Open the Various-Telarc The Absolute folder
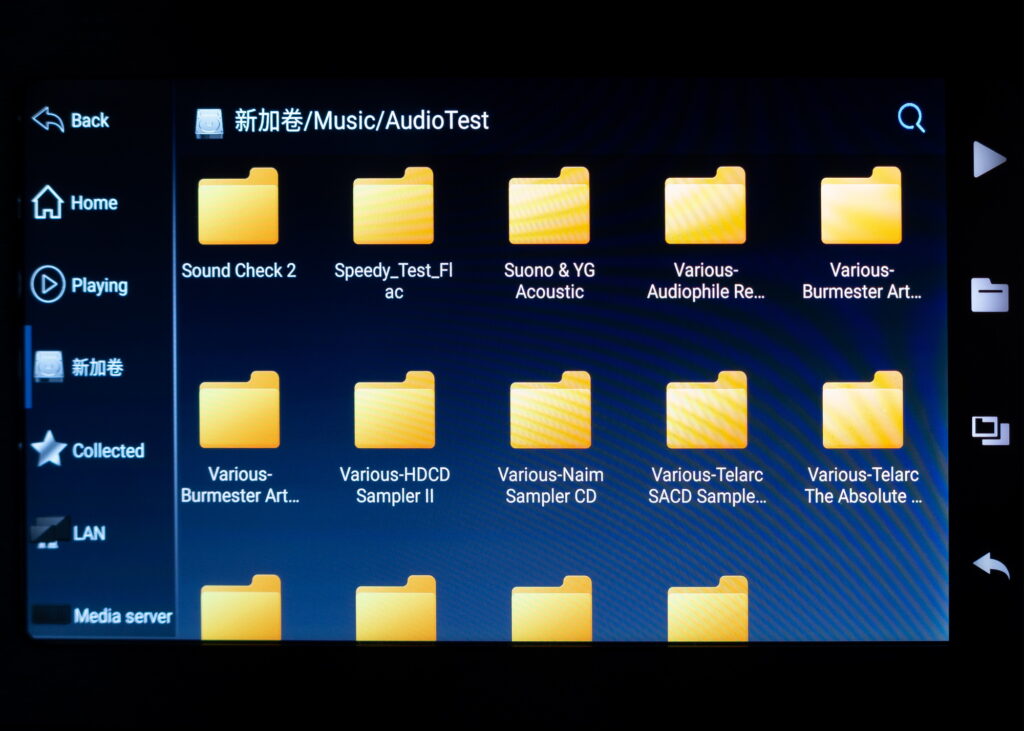The width and height of the screenshot is (1024, 731). (863, 438)
